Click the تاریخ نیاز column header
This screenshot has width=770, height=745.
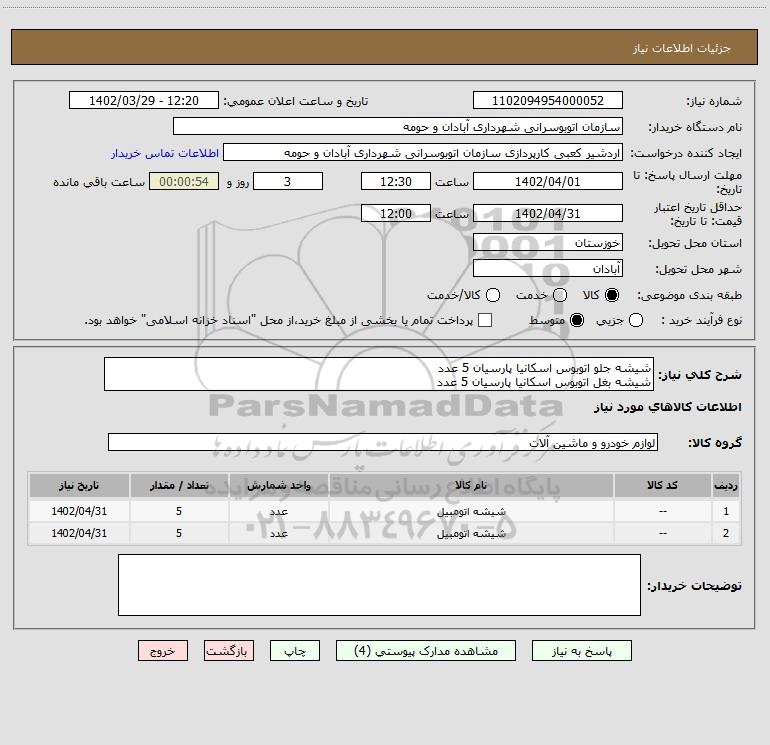[x=79, y=485]
